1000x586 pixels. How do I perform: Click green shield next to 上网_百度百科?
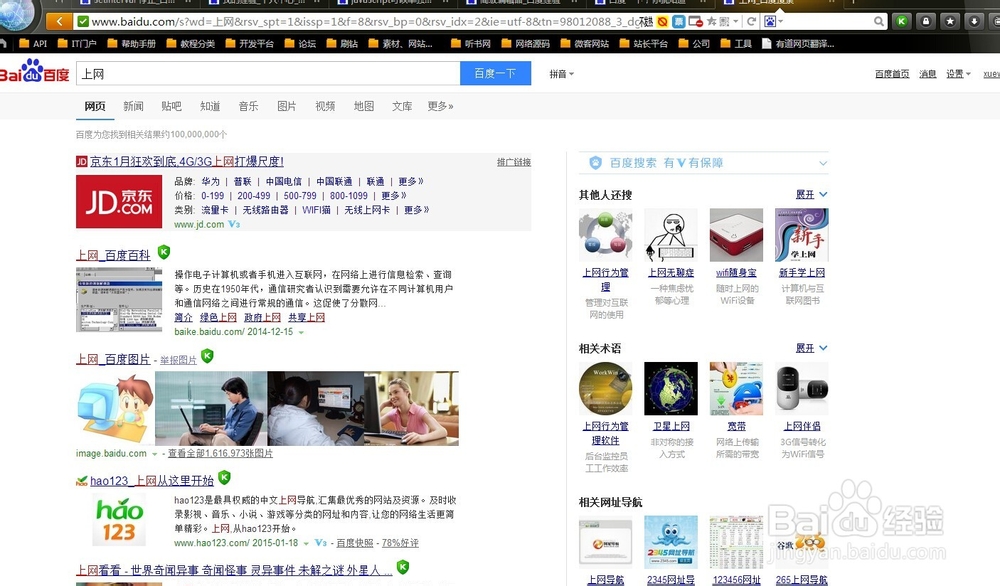(164, 253)
